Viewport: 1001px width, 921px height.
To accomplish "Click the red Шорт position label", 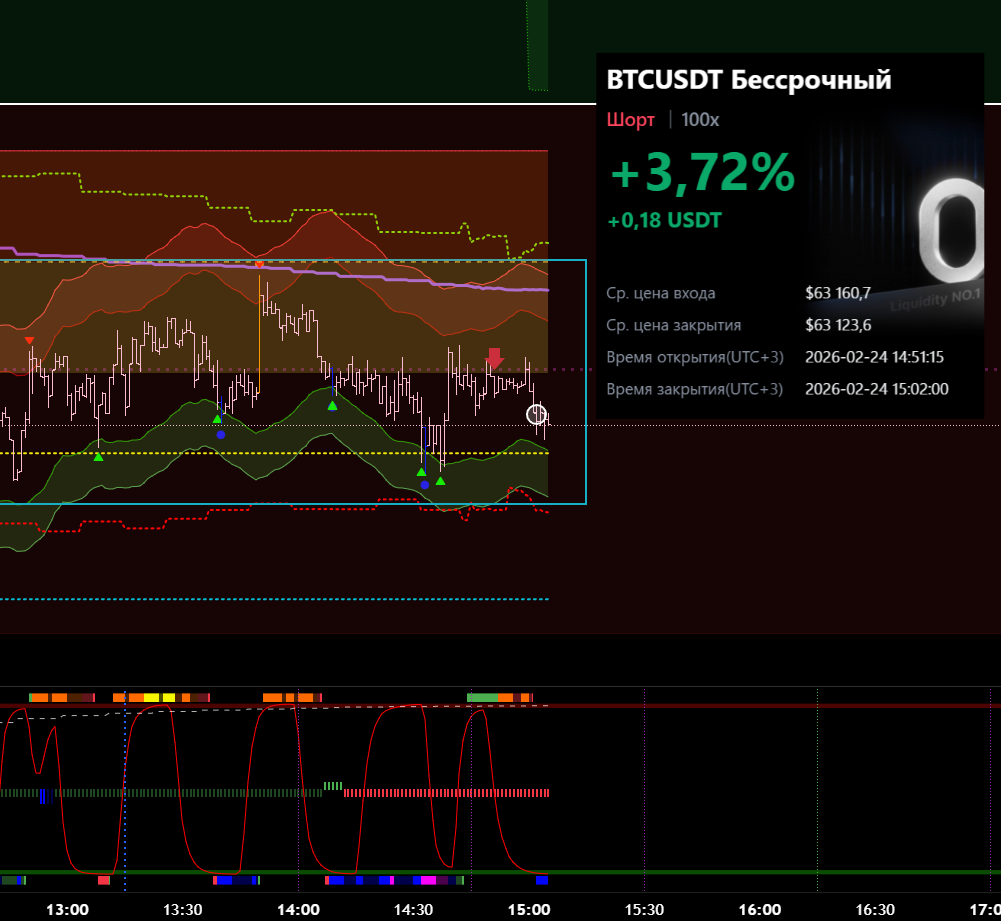I will point(630,120).
